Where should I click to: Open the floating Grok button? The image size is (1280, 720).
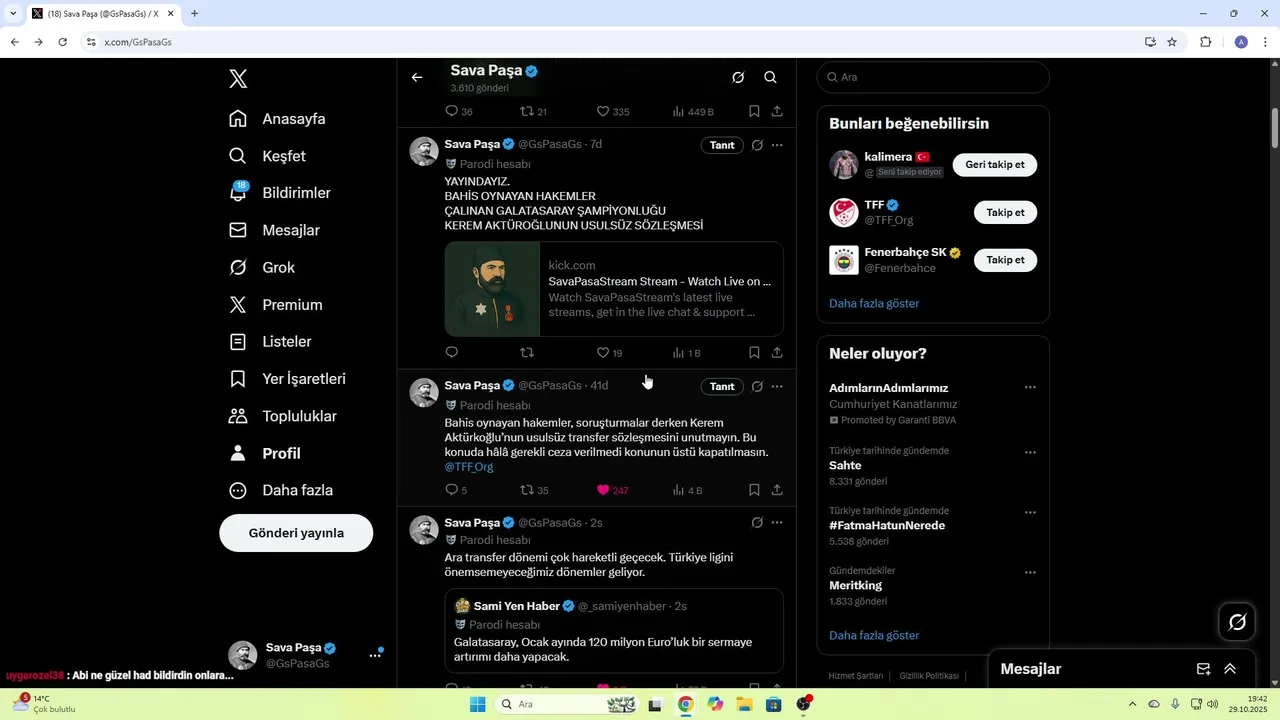pos(1237,622)
